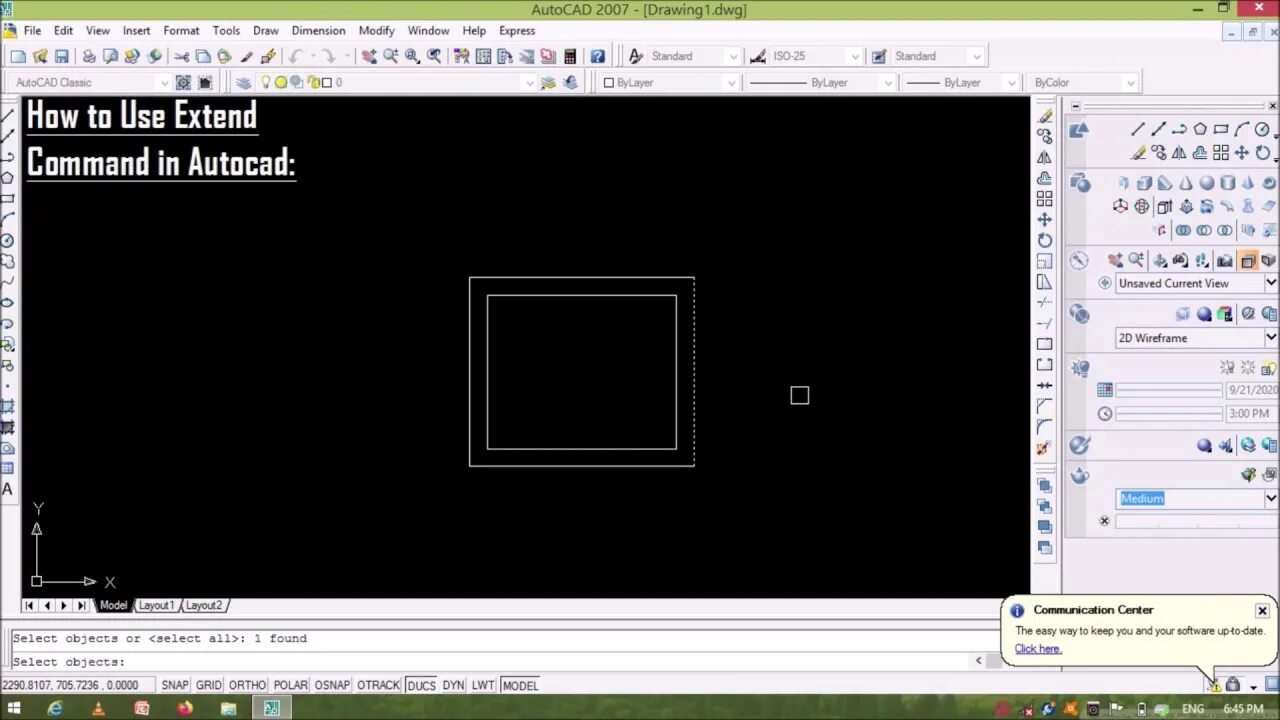Open the Dimension menu

(319, 30)
